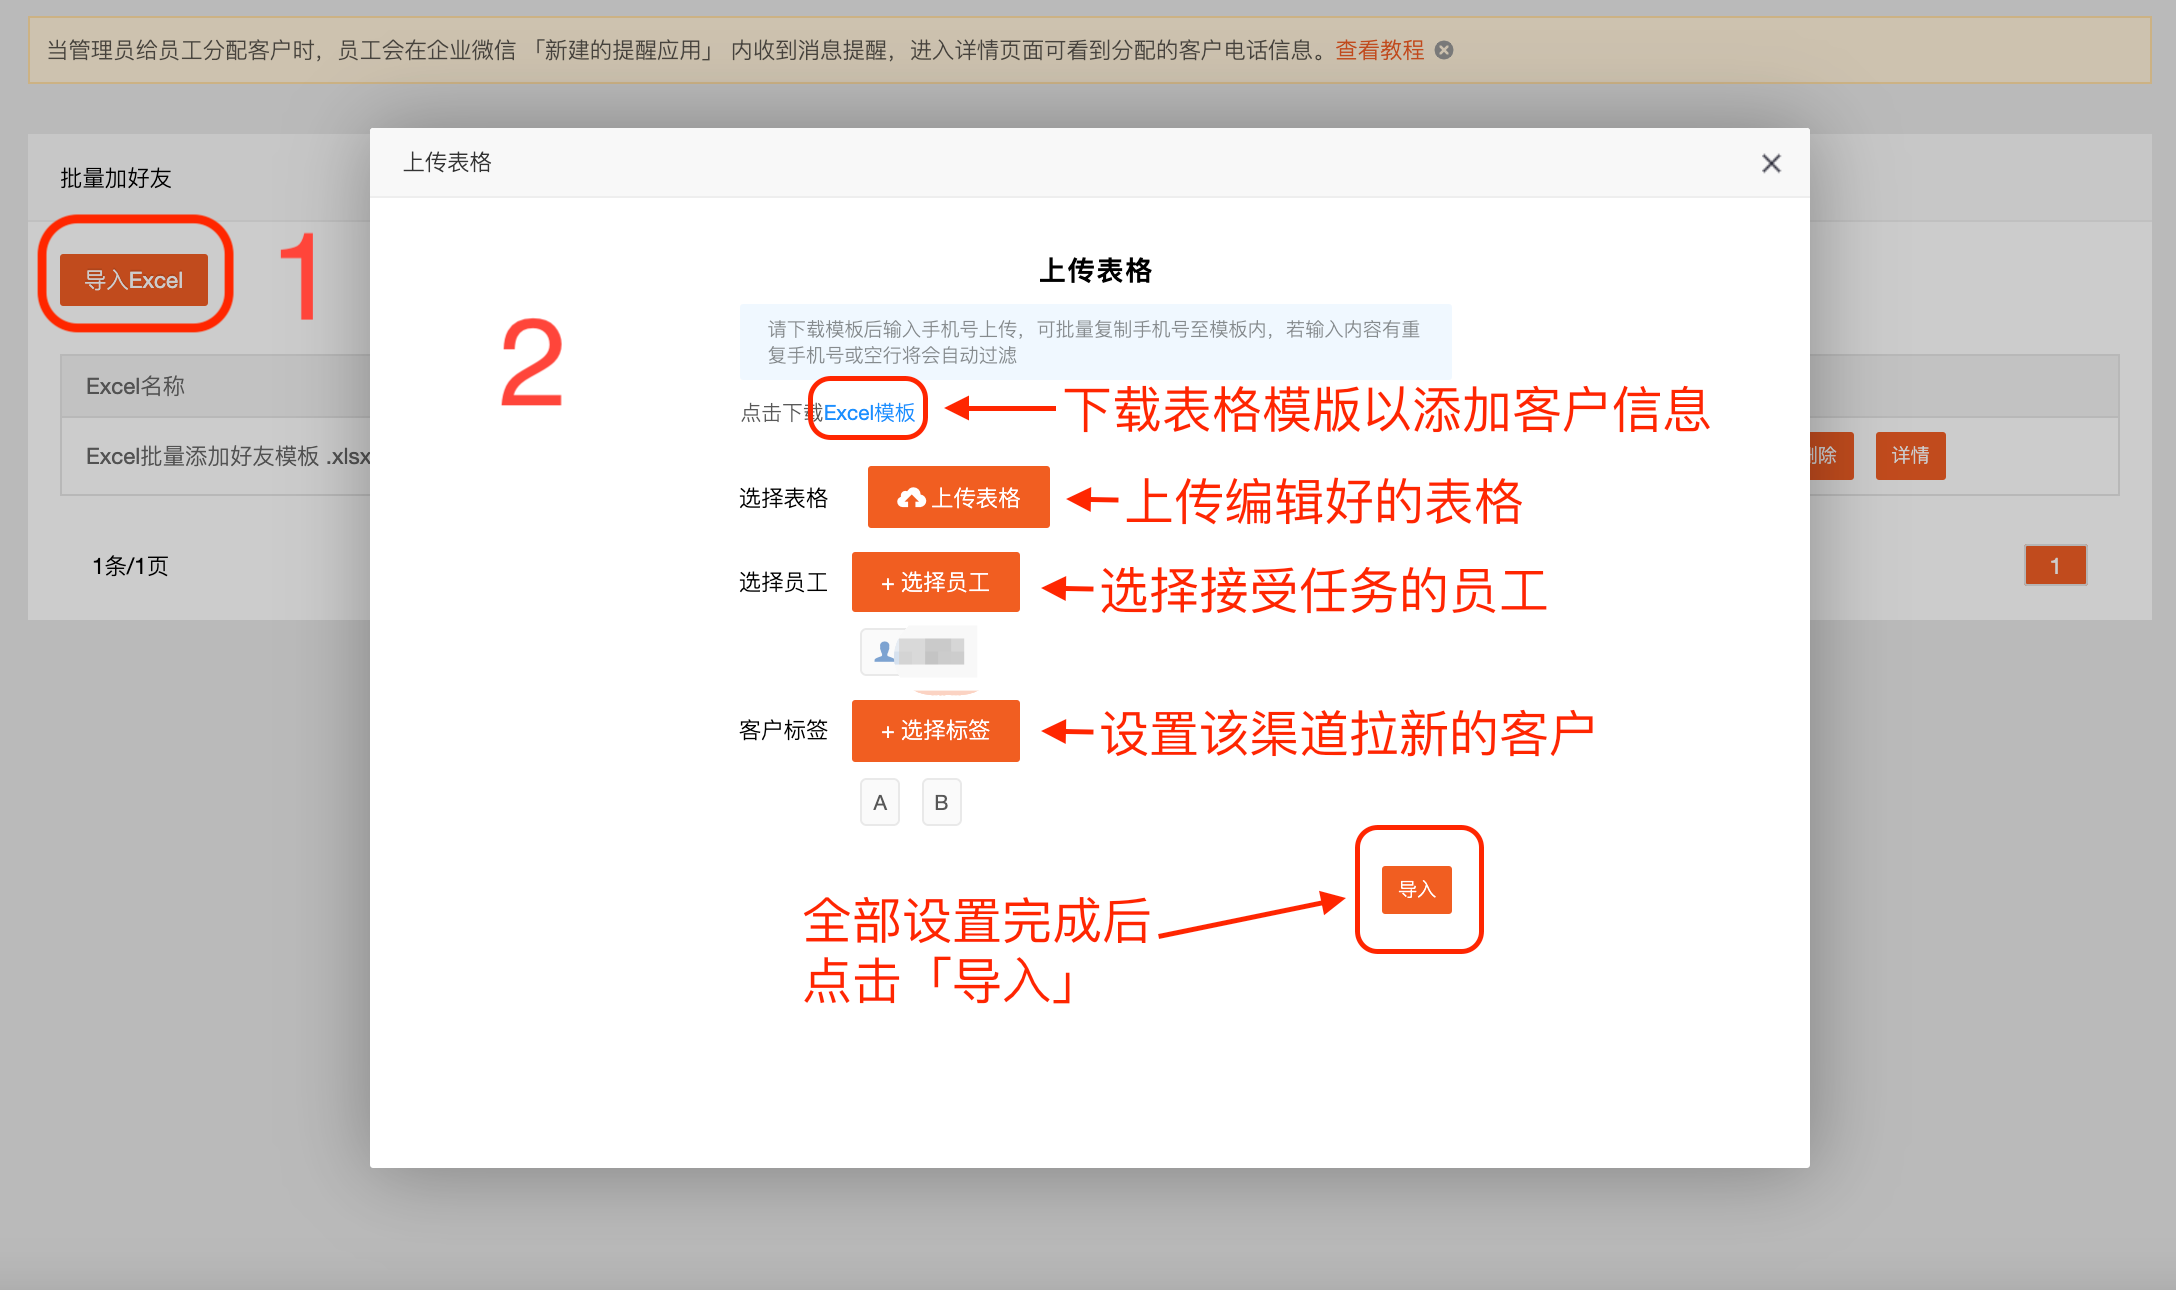The height and width of the screenshot is (1290, 2176).
Task: Close the 上传表格 dialog
Action: pos(1771,163)
